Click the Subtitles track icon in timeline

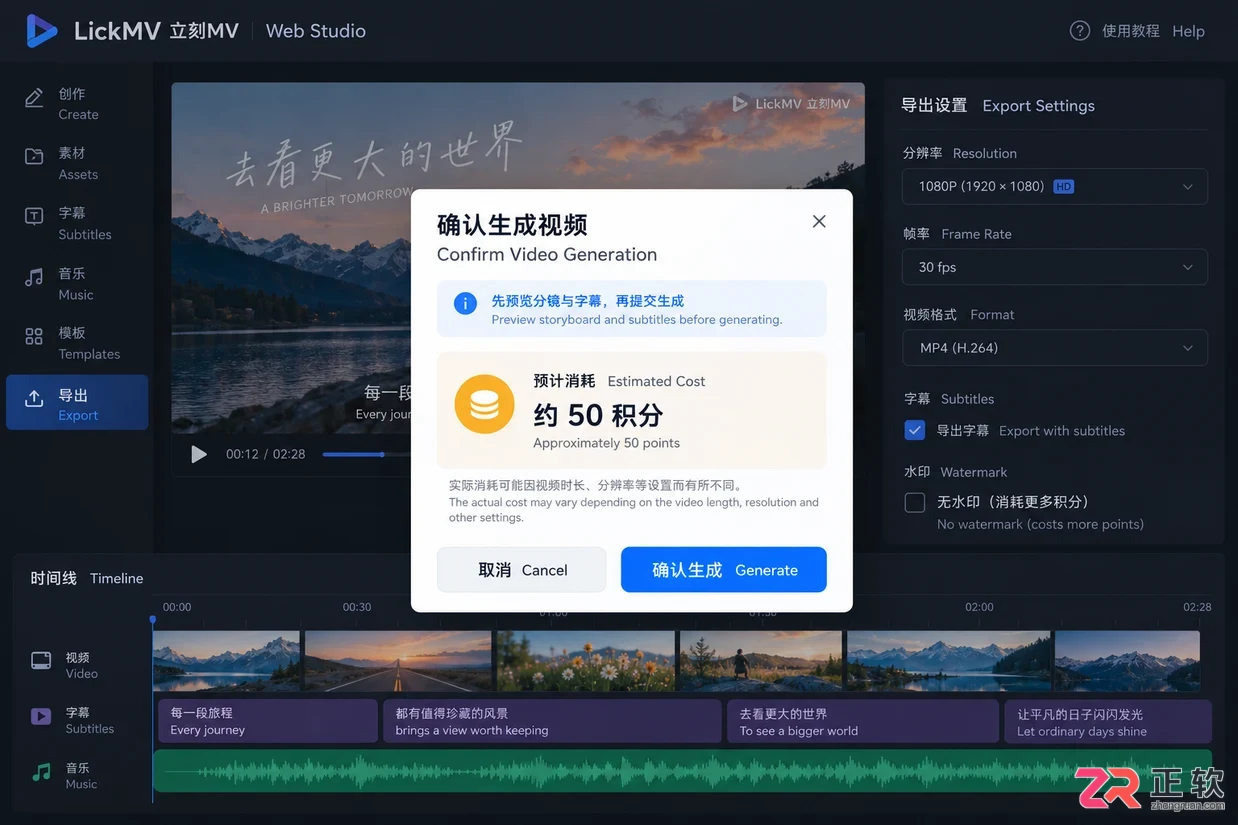click(x=41, y=716)
